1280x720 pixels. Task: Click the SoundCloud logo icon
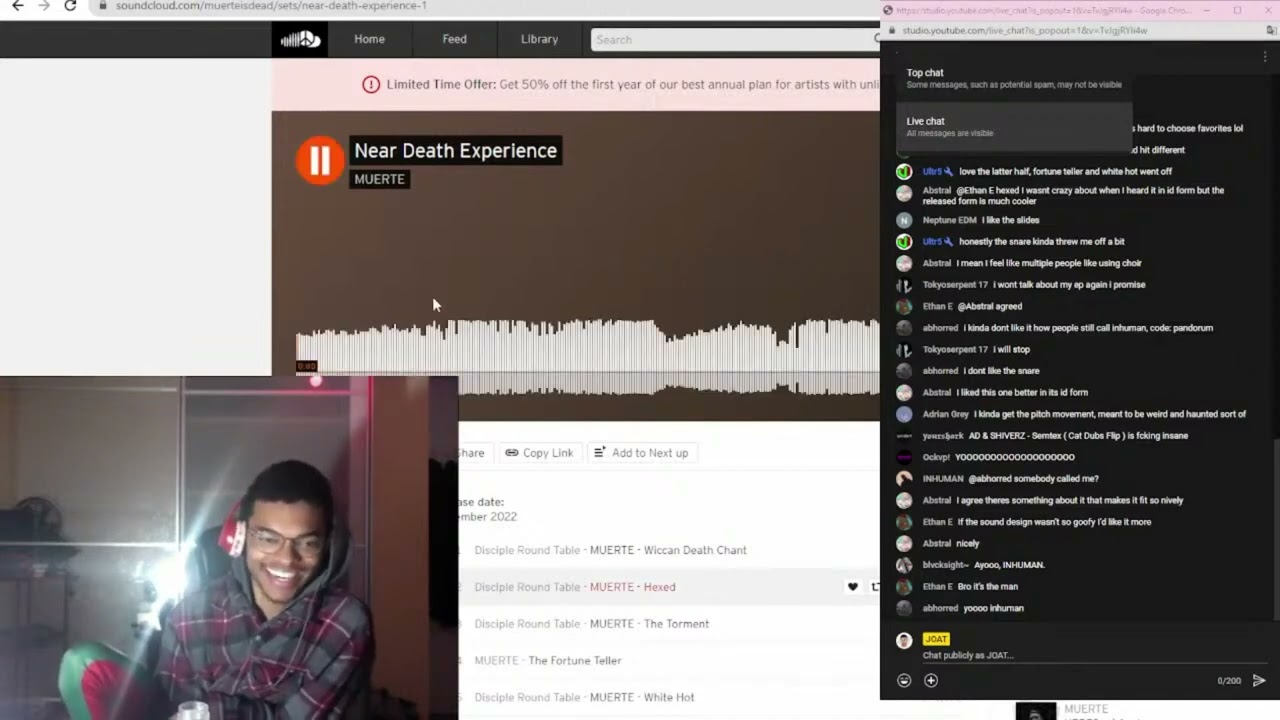(299, 39)
